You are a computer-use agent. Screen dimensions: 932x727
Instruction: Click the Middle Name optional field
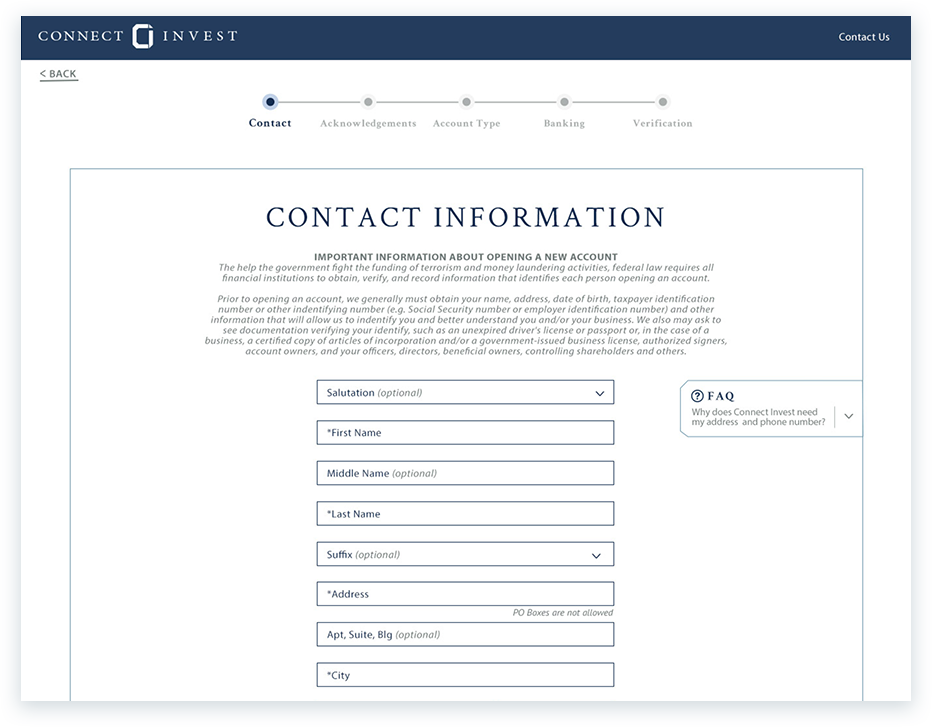465,472
